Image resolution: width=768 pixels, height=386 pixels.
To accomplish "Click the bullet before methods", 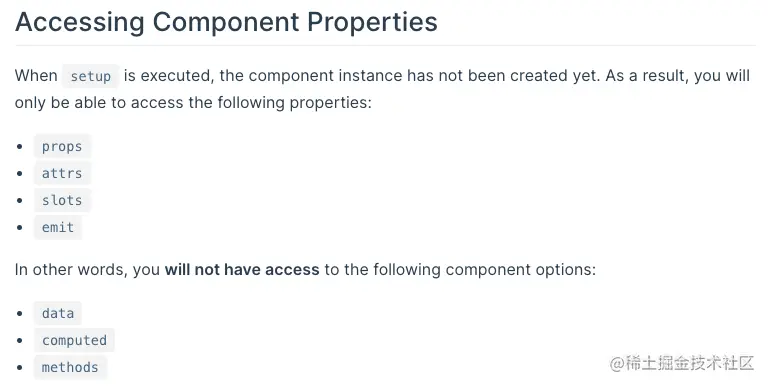I will [20, 367].
